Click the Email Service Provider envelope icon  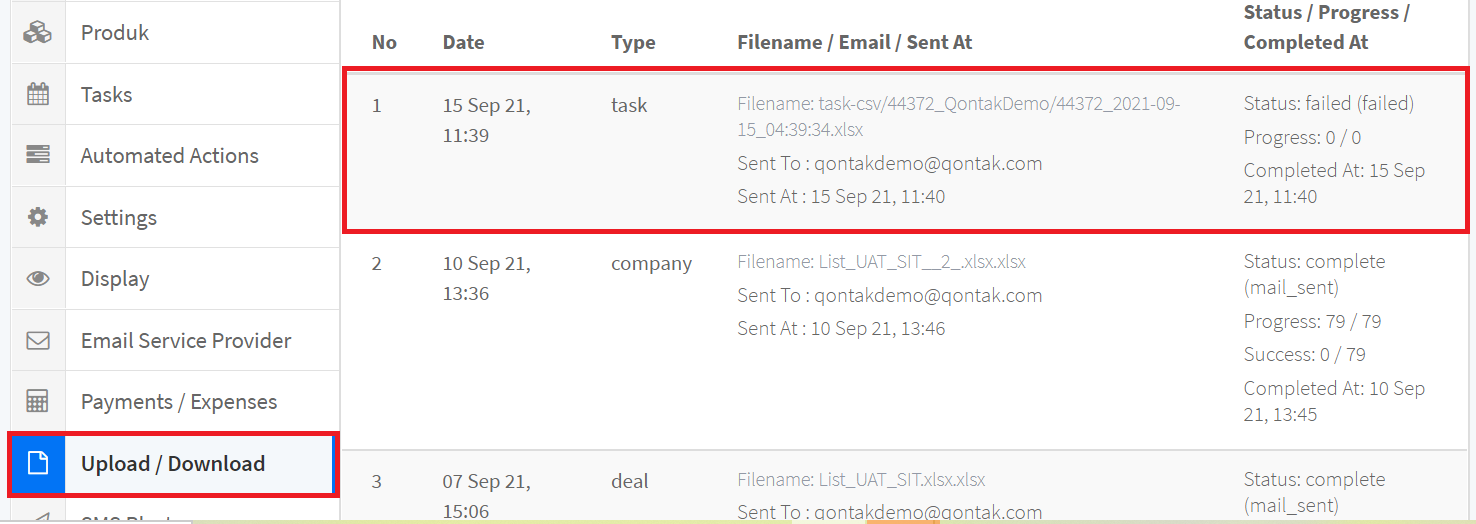(x=38, y=341)
